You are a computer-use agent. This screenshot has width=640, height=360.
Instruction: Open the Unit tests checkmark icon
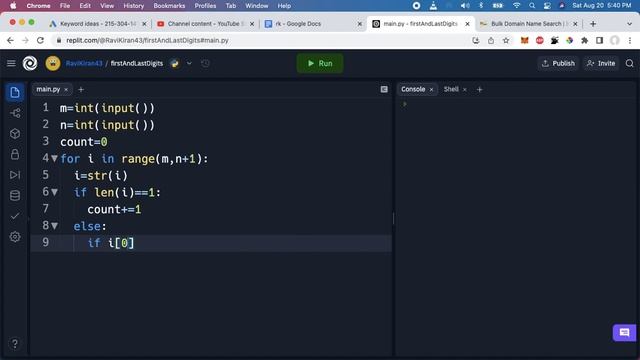15,216
